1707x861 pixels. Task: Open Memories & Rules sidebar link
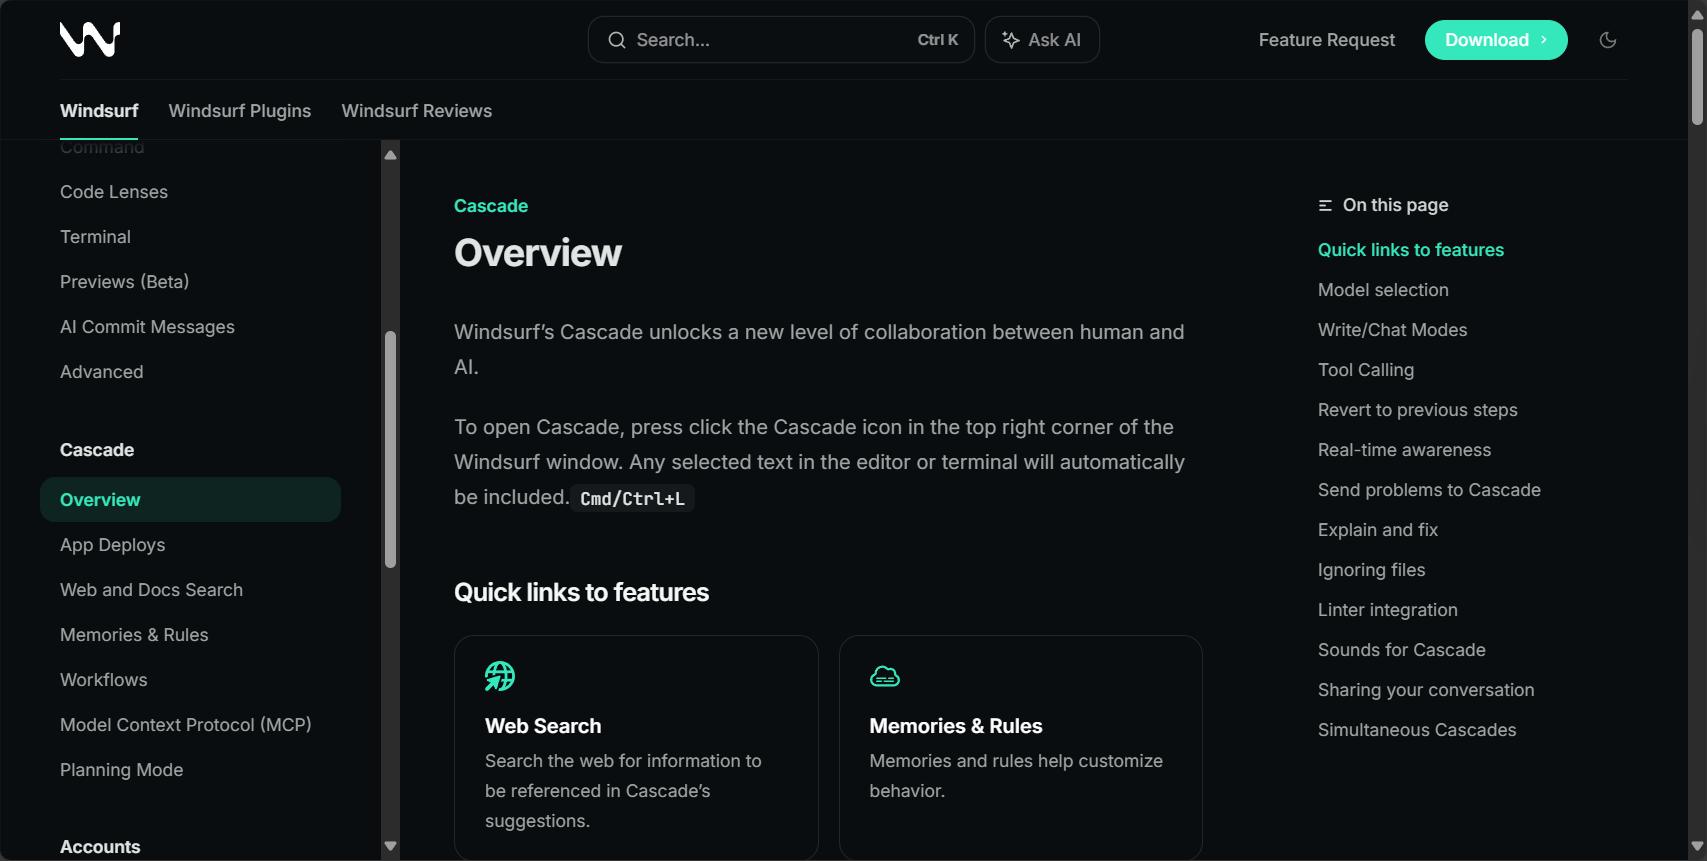(x=134, y=635)
